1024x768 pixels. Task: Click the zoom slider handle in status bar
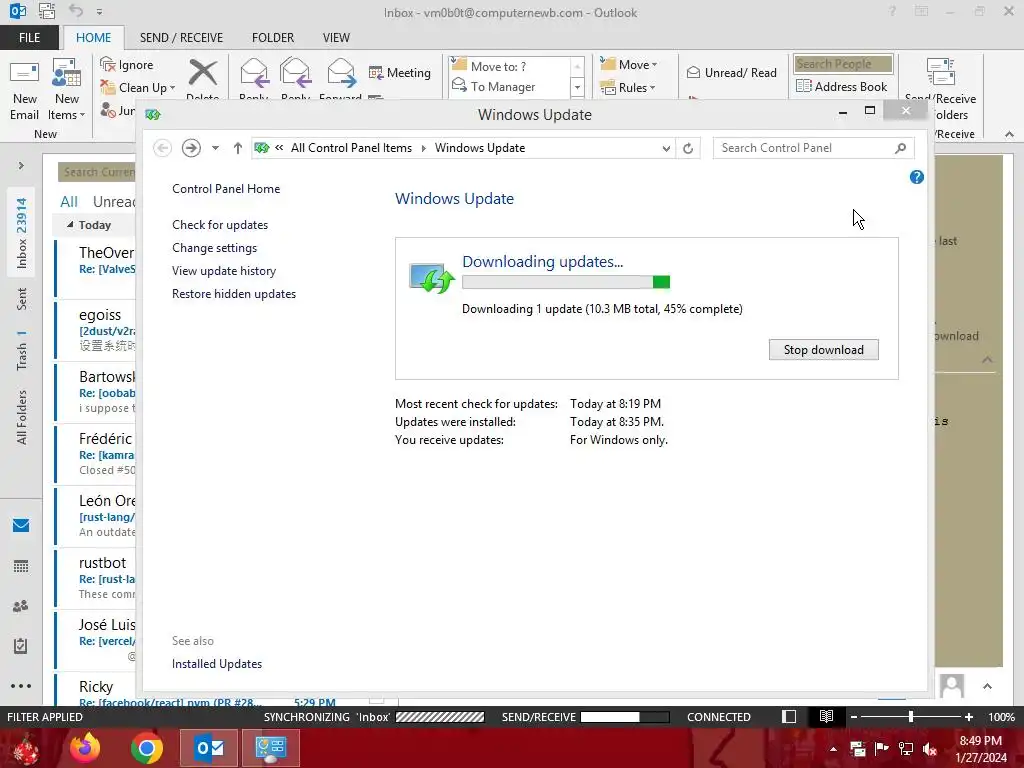tap(910, 716)
